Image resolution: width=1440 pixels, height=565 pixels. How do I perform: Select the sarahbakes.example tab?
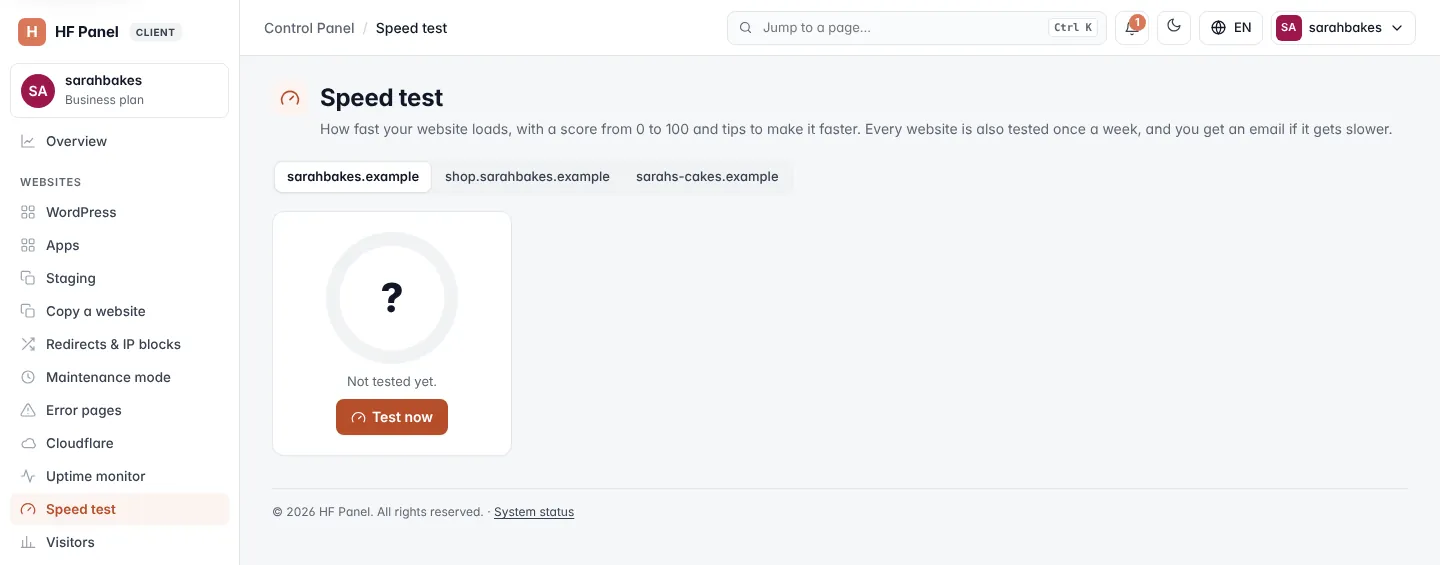pyautogui.click(x=353, y=177)
